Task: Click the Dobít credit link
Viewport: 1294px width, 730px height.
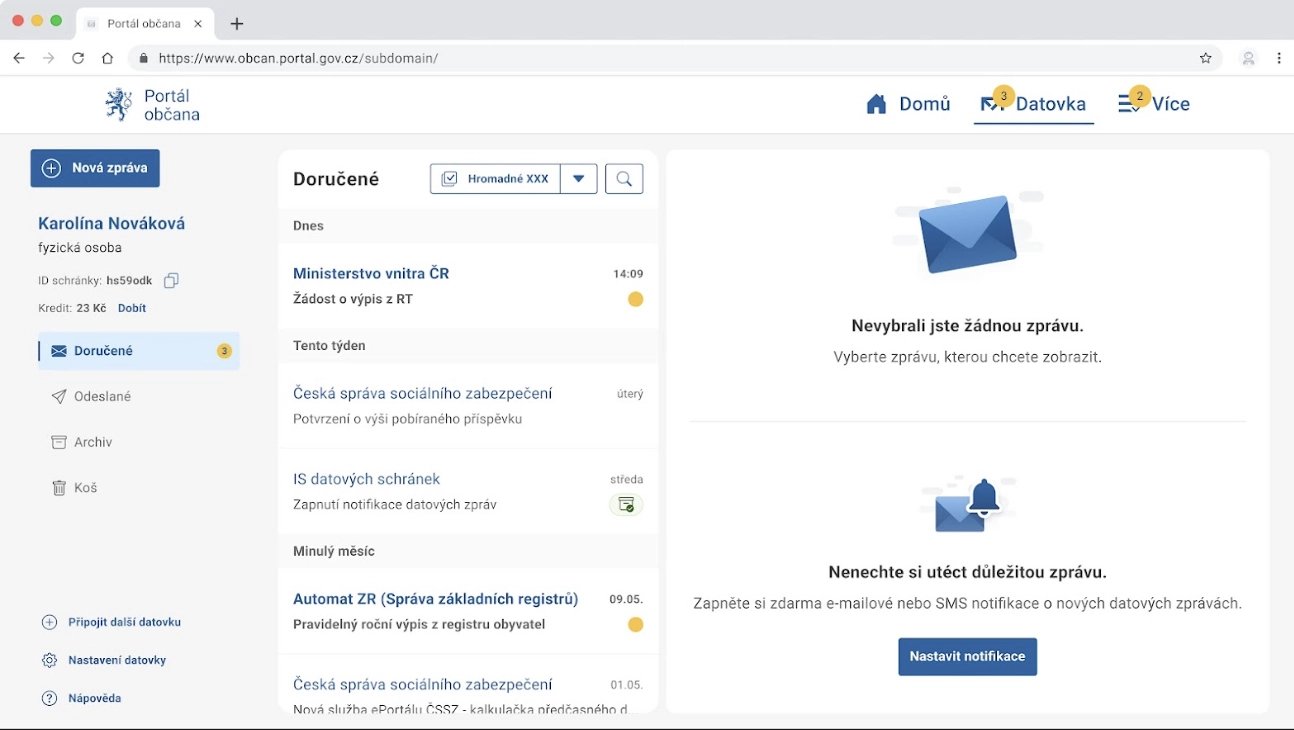Action: pos(132,308)
